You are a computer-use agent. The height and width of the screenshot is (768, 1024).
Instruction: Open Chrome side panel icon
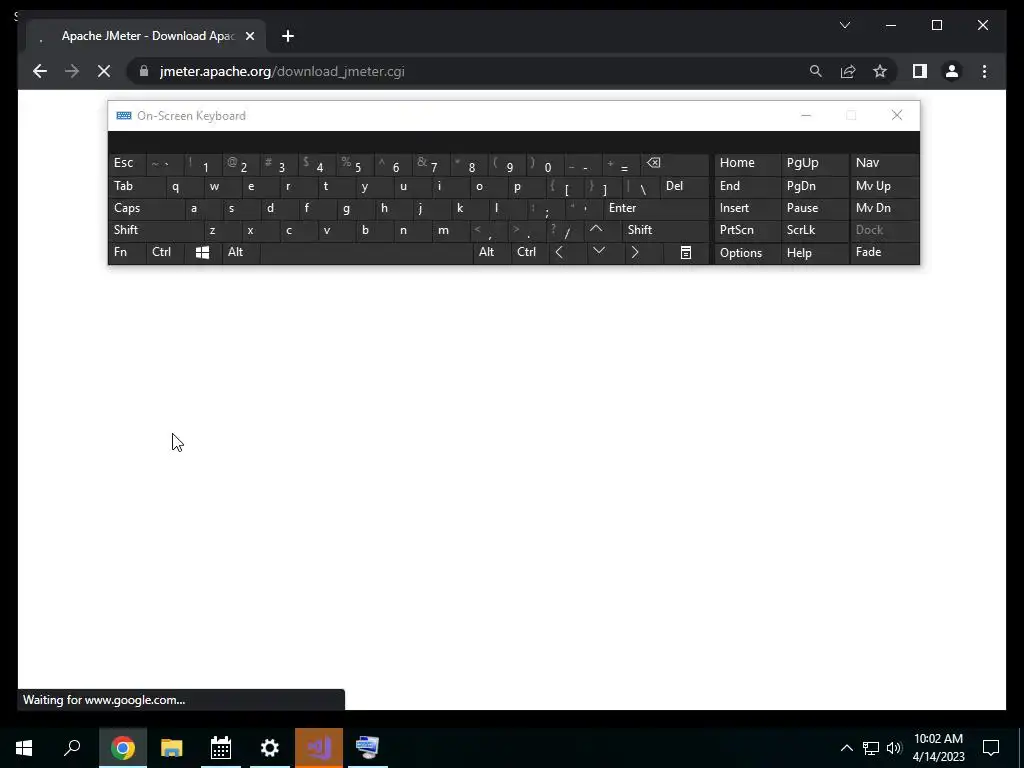point(920,71)
